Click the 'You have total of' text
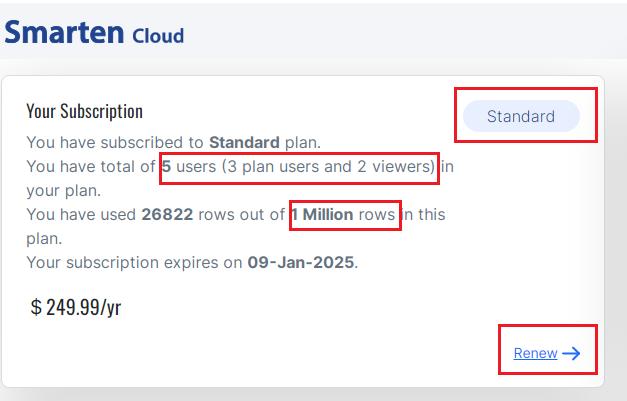The image size is (627, 401). click(x=91, y=166)
